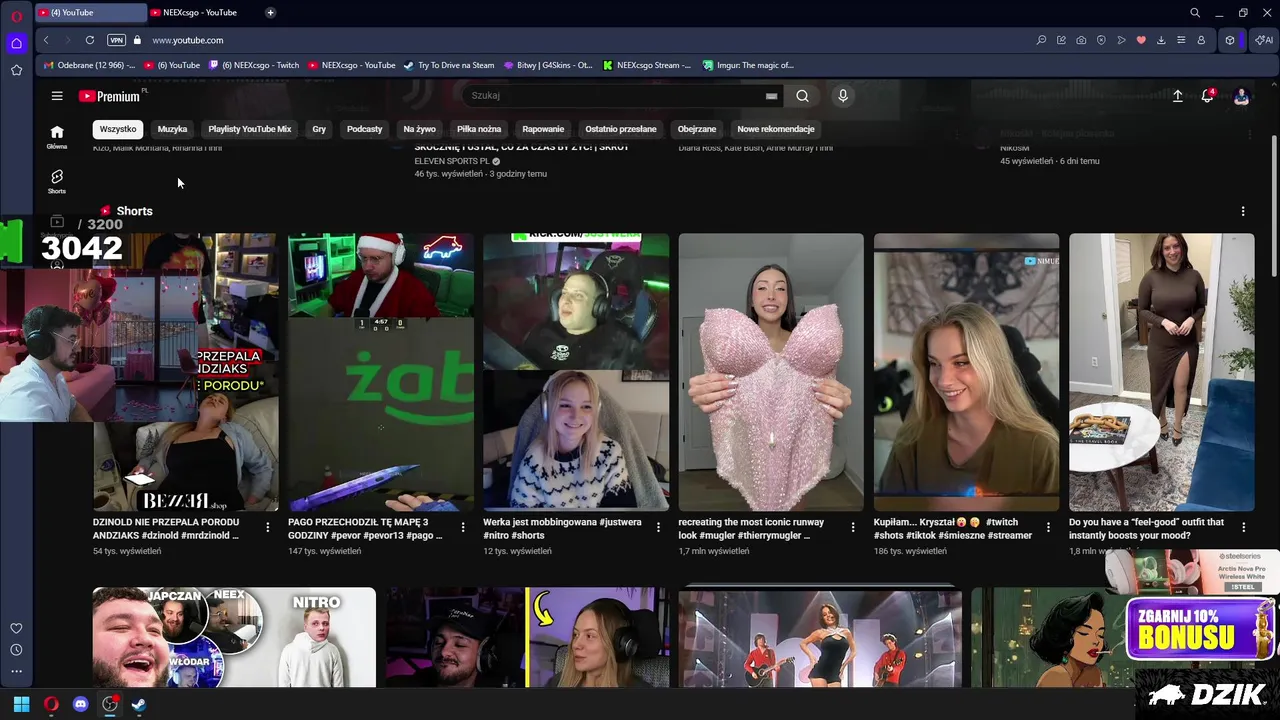
Task: Open Odebrane Gmail bookmark
Action: pyautogui.click(x=89, y=65)
